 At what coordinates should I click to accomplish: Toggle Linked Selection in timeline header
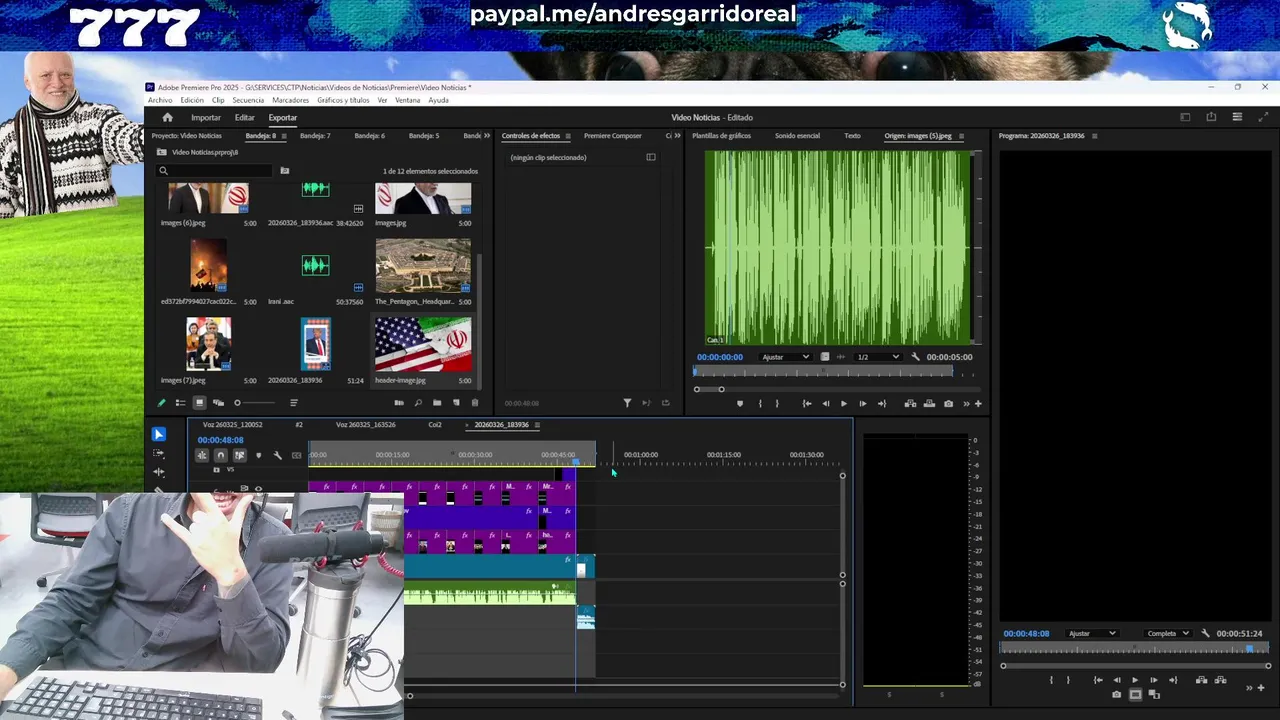tap(239, 455)
